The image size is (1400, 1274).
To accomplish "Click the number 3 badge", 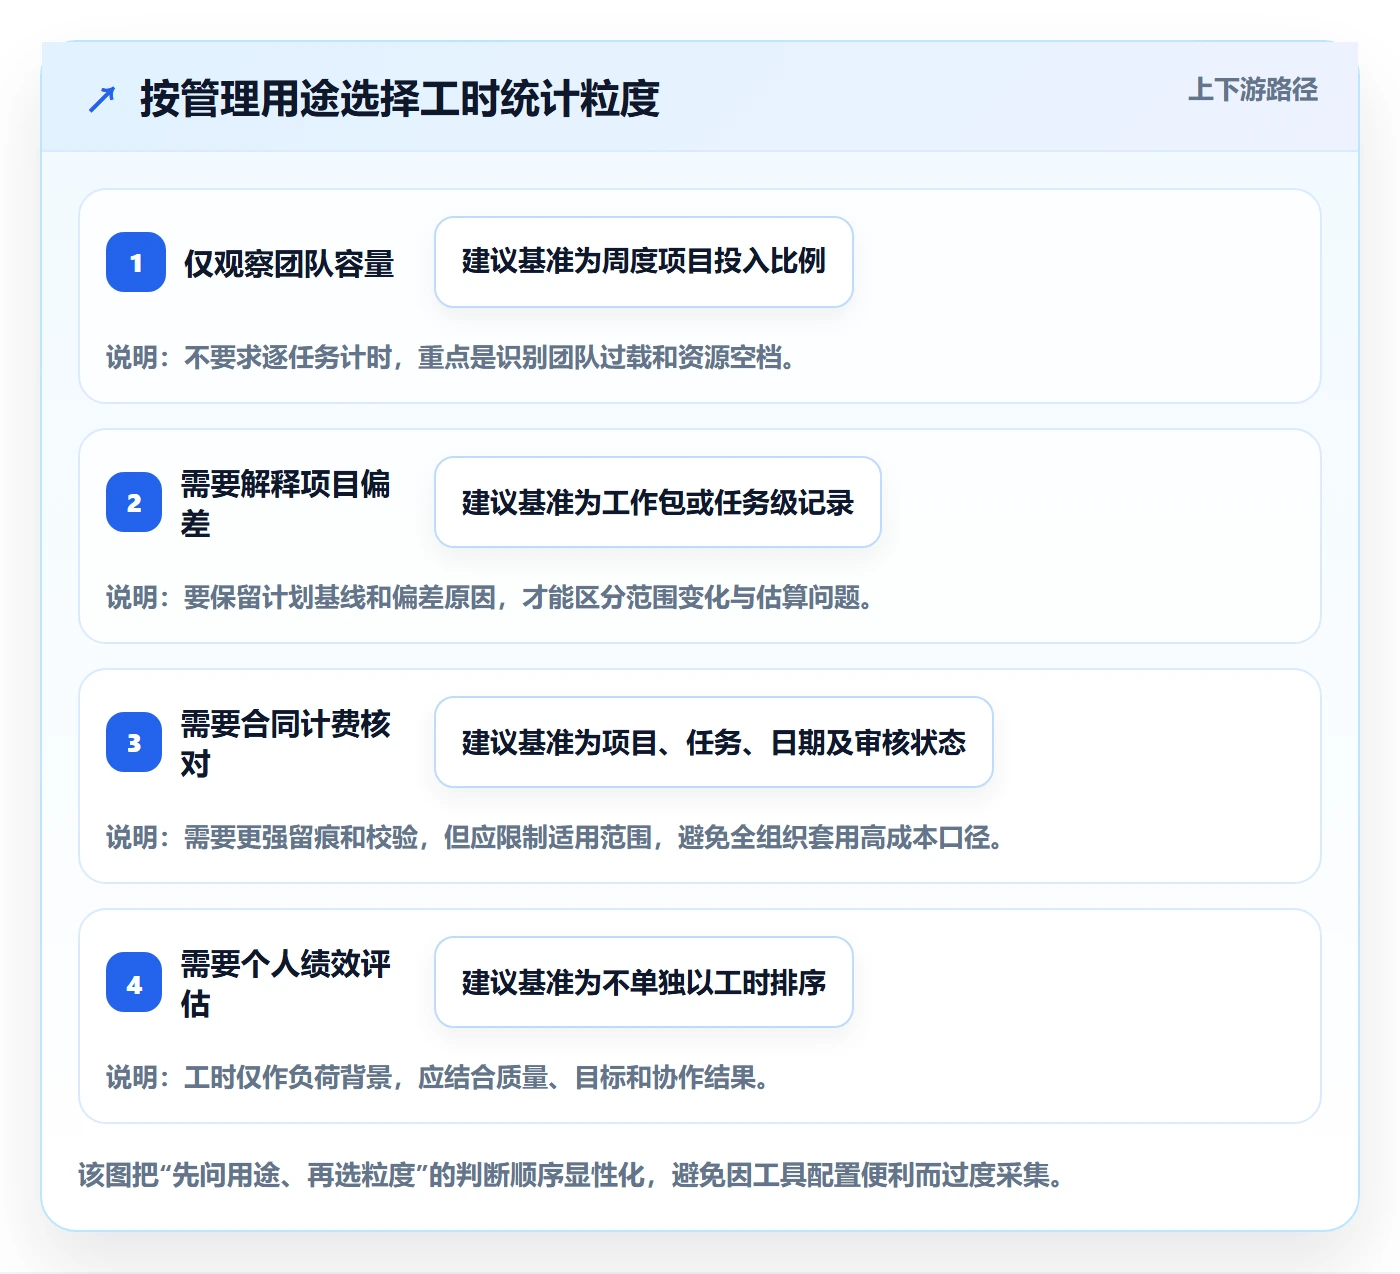I will 134,742.
